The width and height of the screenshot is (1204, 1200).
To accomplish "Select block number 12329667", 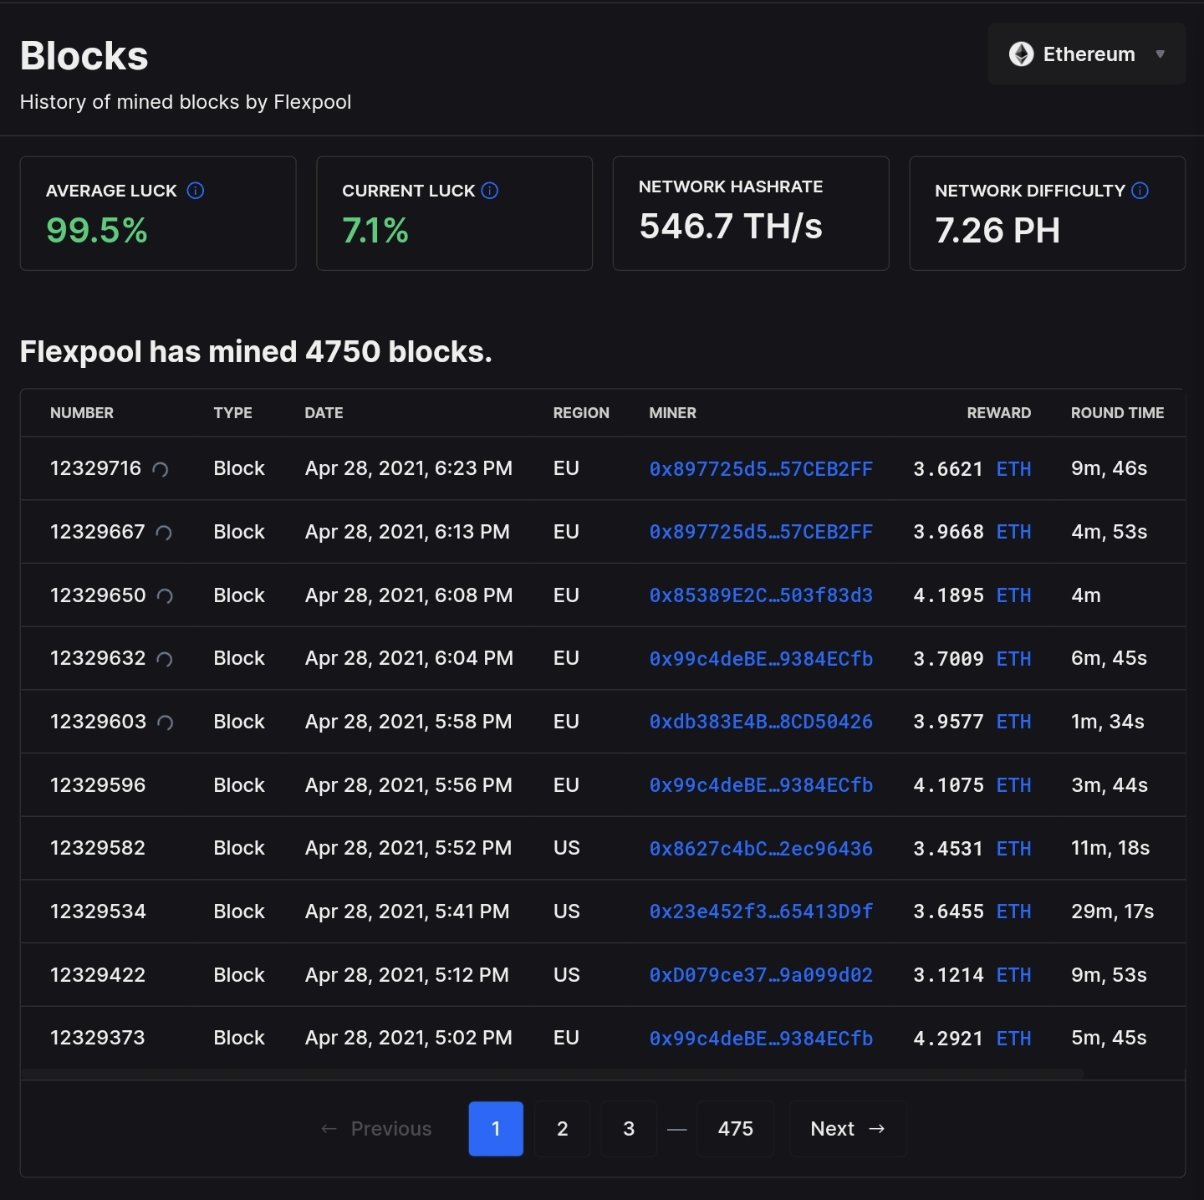I will tap(98, 532).
